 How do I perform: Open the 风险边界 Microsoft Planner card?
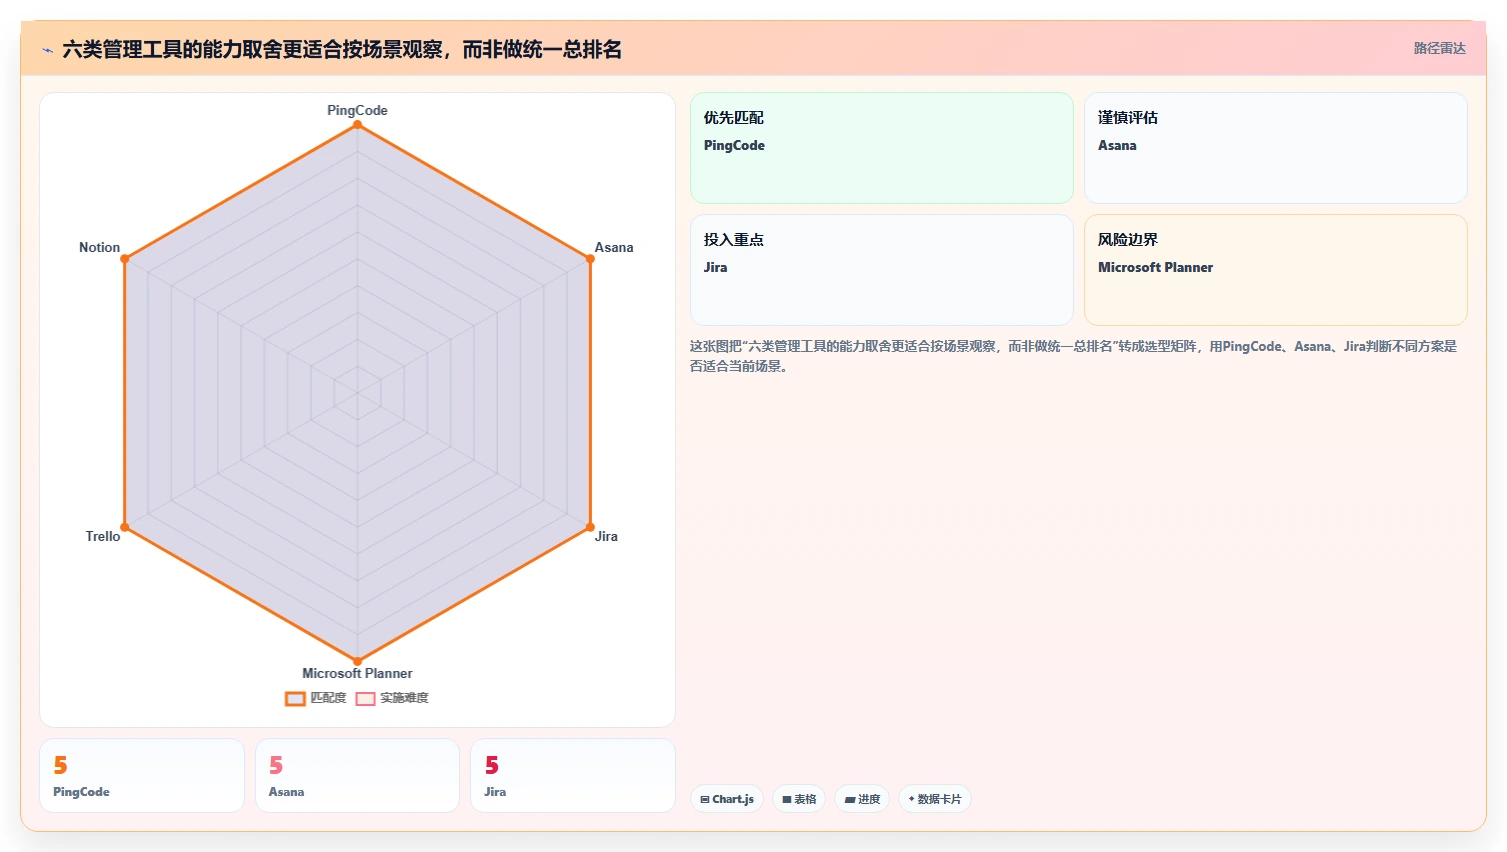coord(1275,270)
